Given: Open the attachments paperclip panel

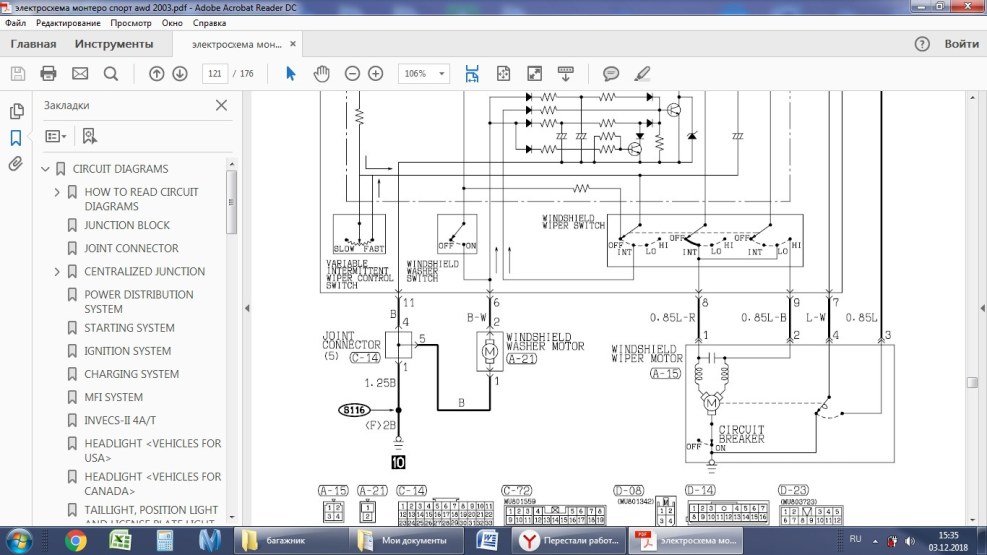Looking at the screenshot, I should (x=16, y=164).
